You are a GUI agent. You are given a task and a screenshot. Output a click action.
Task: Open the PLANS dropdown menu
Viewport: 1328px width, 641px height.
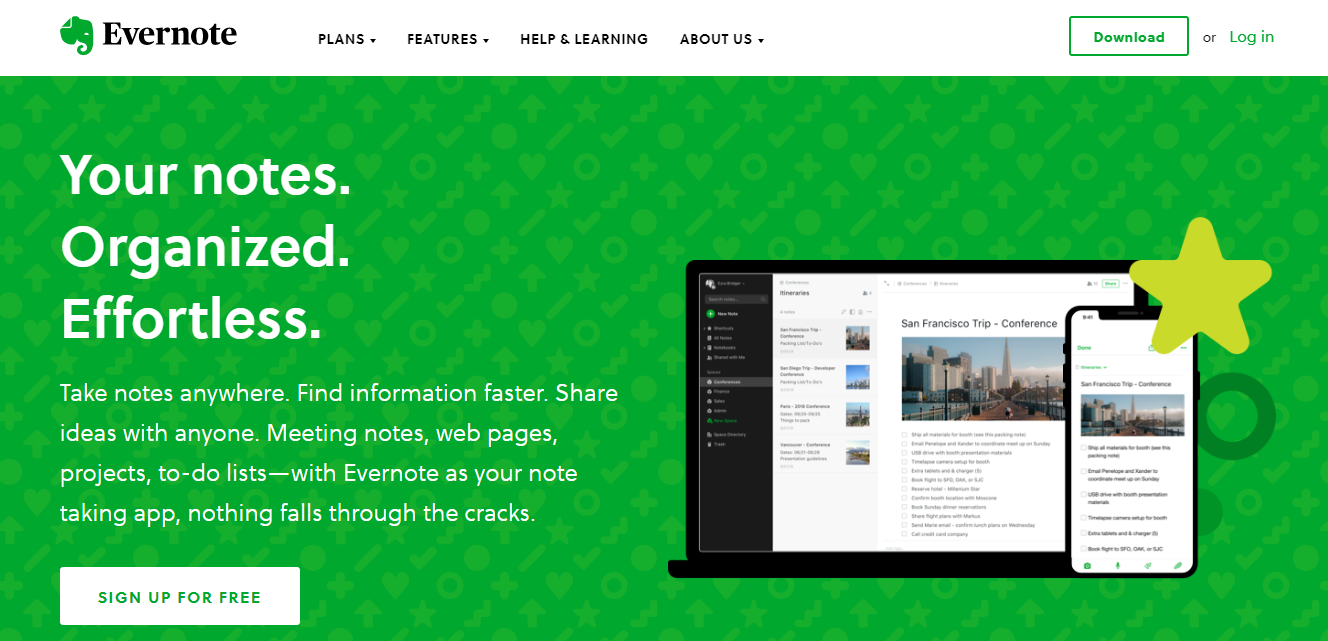[x=347, y=39]
